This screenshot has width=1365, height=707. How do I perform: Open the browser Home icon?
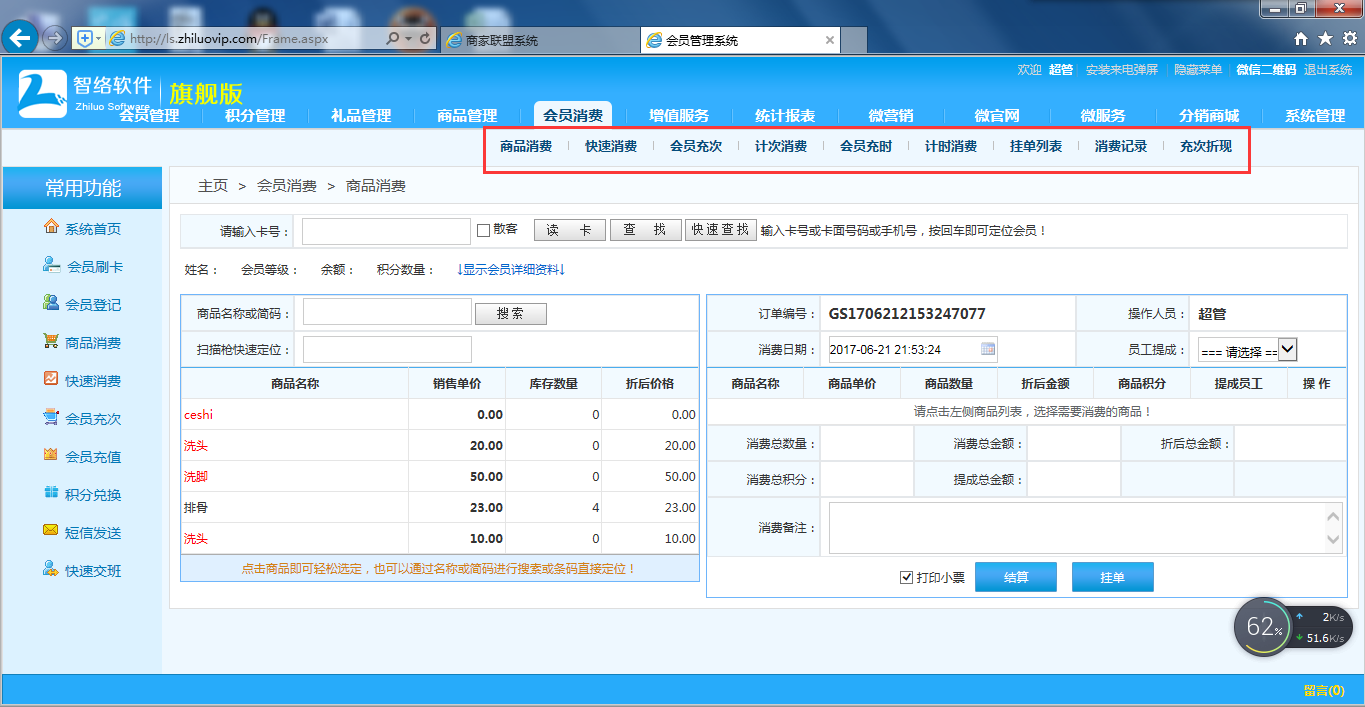point(1301,38)
